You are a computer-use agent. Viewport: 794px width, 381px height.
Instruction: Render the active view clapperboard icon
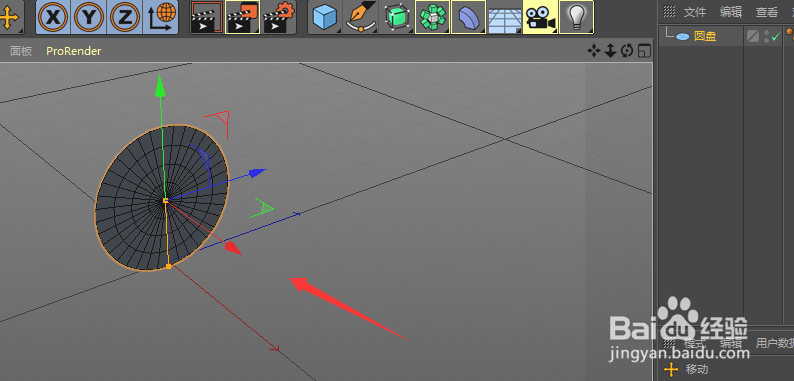207,17
